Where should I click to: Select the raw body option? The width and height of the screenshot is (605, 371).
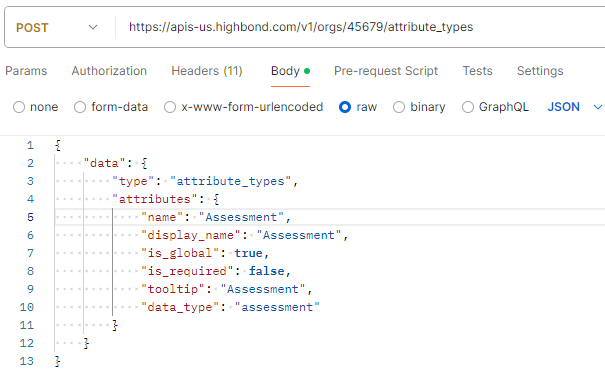(x=345, y=107)
